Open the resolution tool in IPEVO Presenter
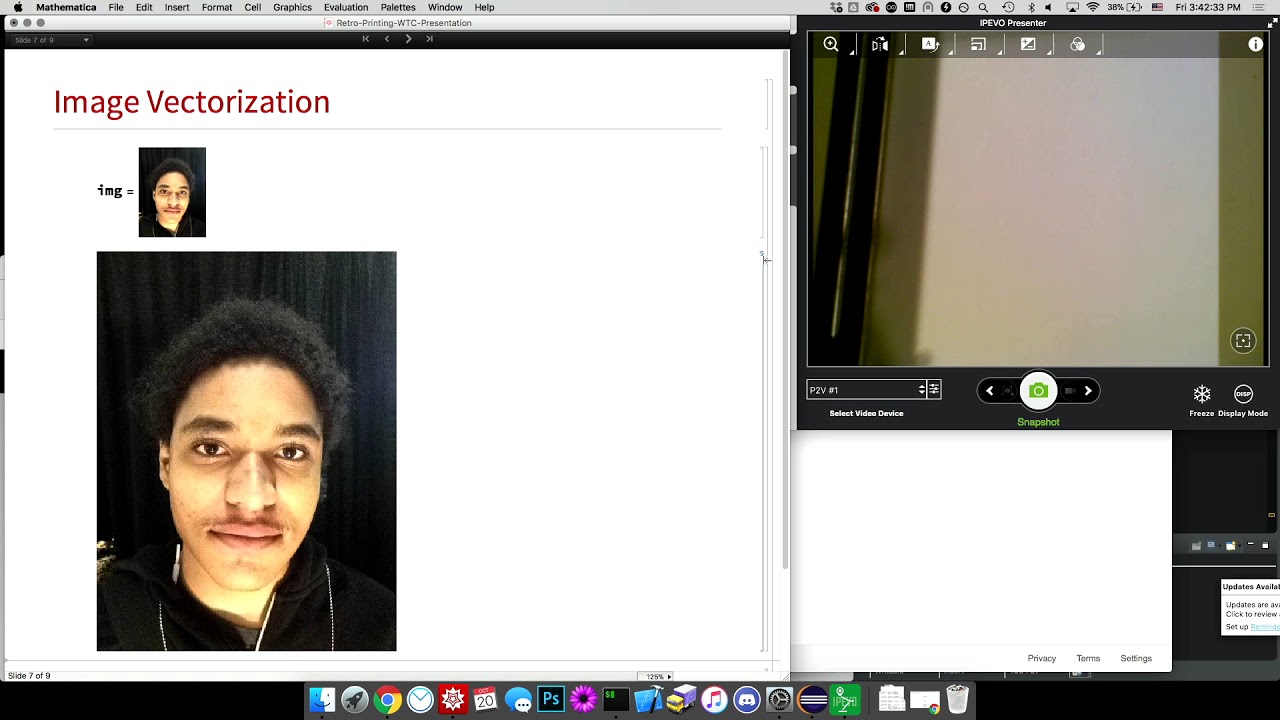Image resolution: width=1280 pixels, height=720 pixels. tap(978, 44)
